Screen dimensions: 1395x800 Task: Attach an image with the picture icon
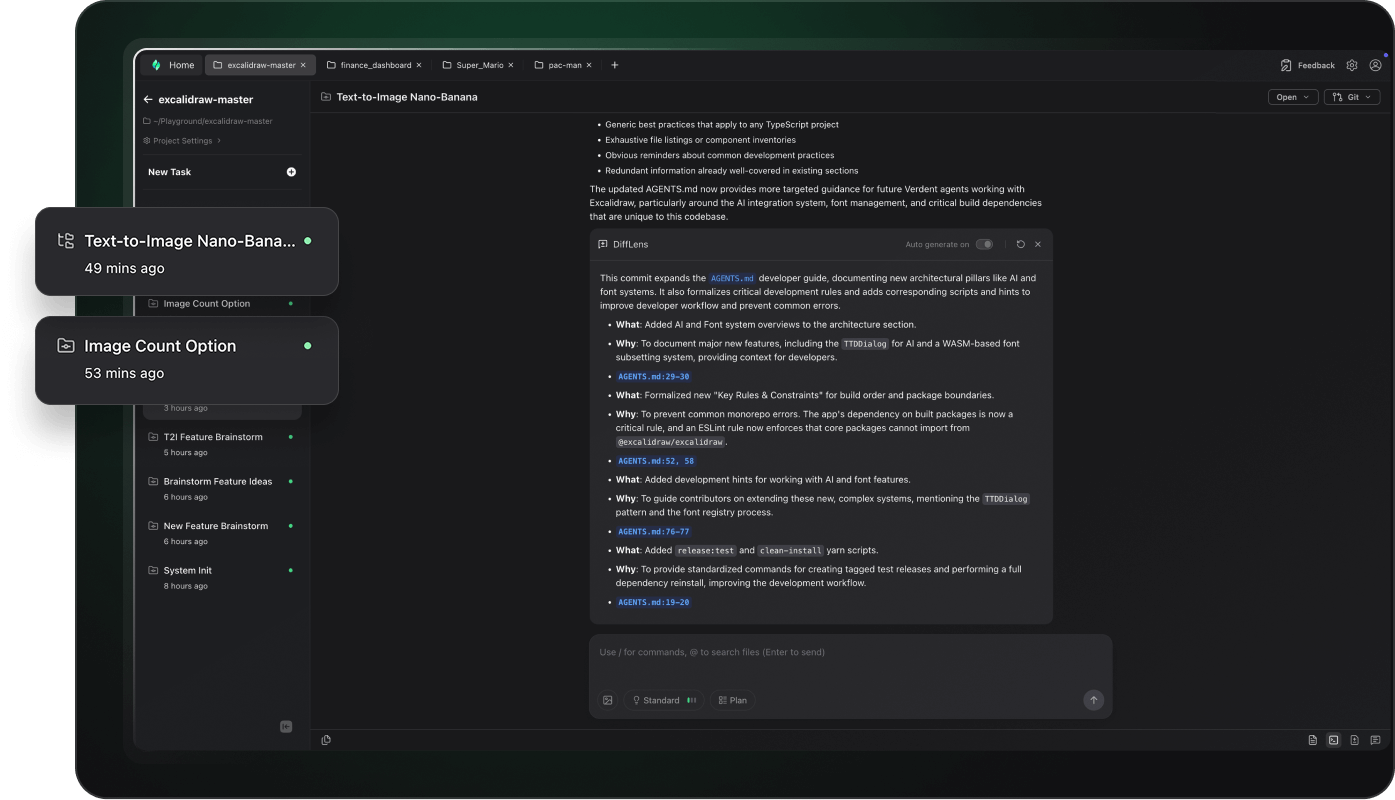(x=607, y=700)
